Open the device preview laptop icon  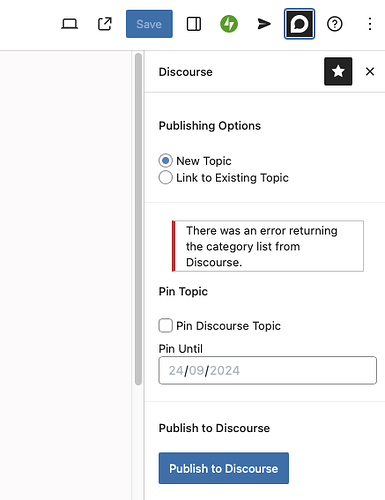pyautogui.click(x=70, y=24)
